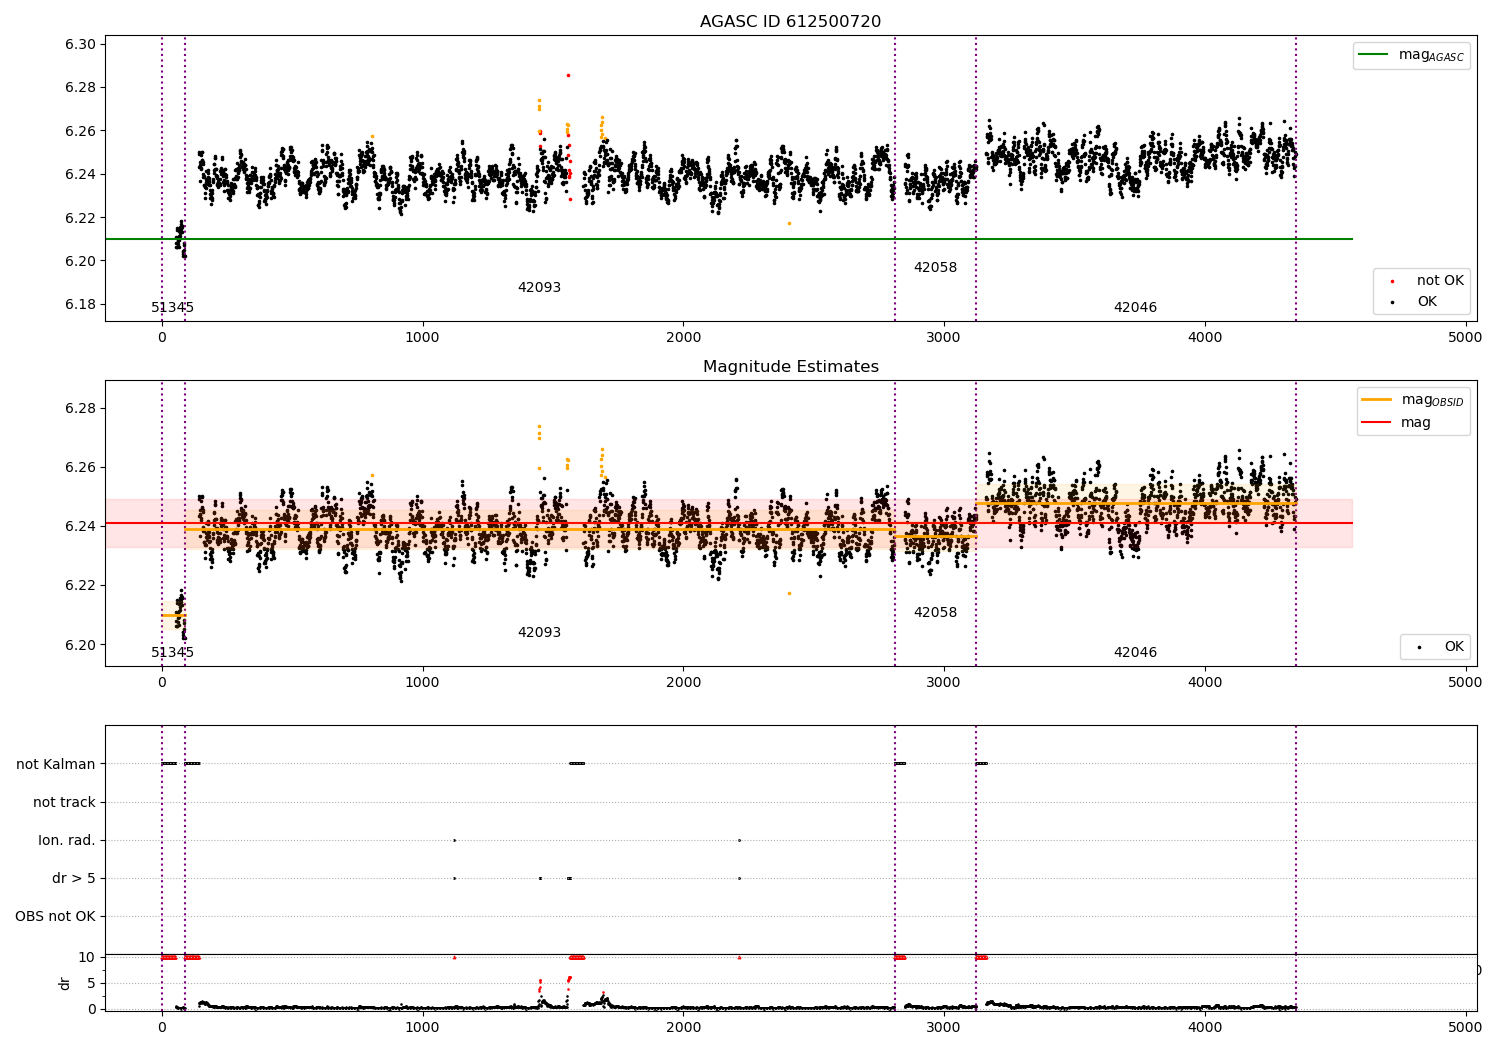Screen dimensions: 1500x1050
Task: Click the "Ion. rad." axis label
Action: [67, 840]
